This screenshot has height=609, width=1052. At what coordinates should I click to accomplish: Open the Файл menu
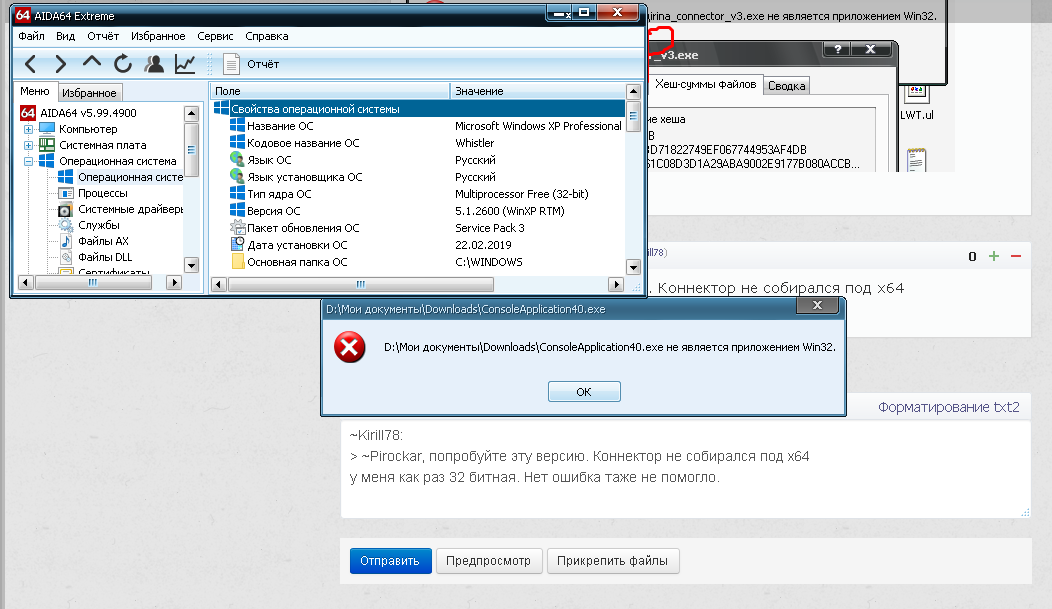tap(32, 36)
